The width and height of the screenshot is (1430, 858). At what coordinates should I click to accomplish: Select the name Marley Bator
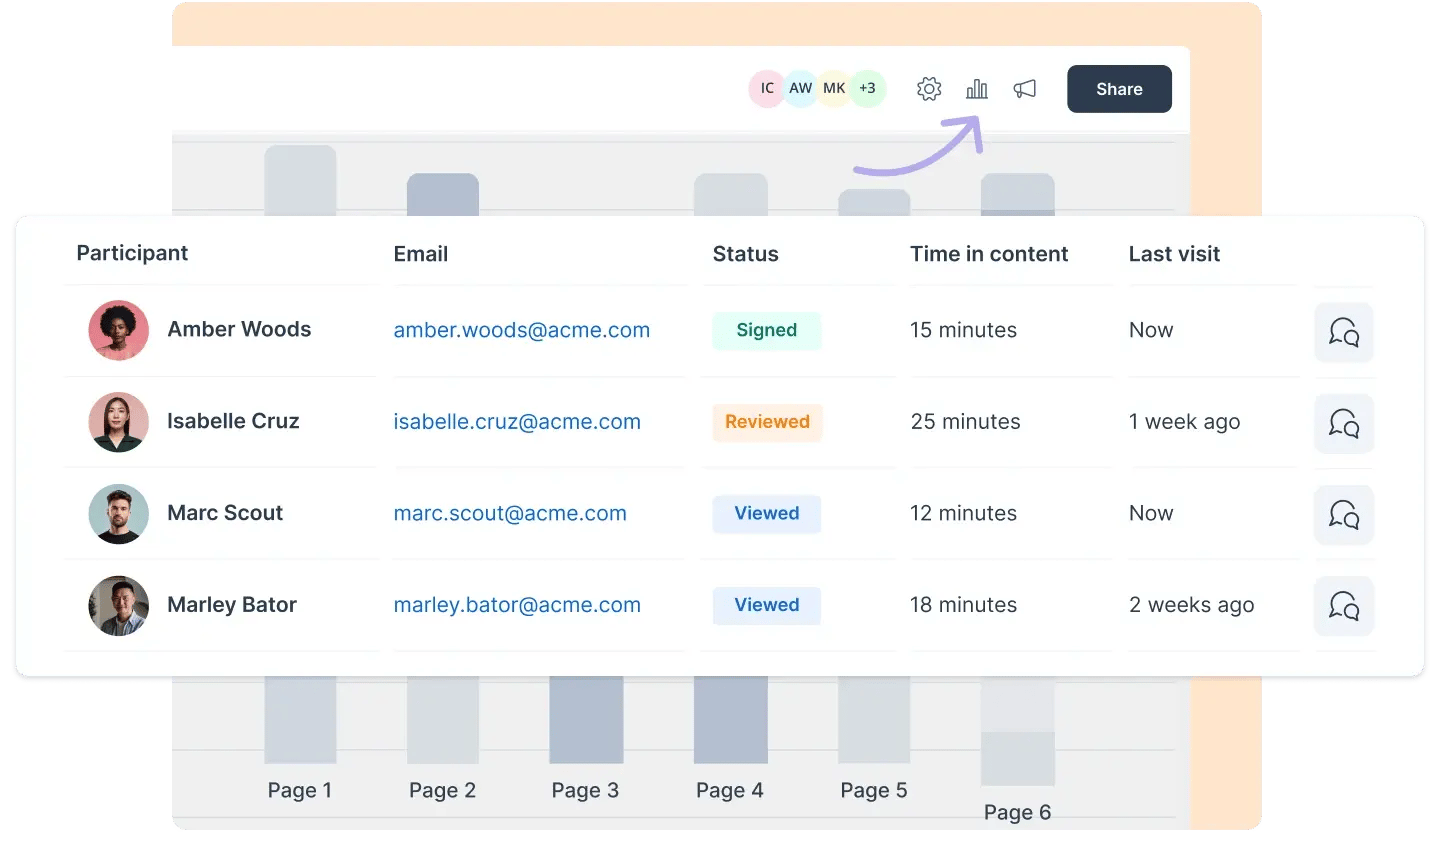pyautogui.click(x=232, y=605)
